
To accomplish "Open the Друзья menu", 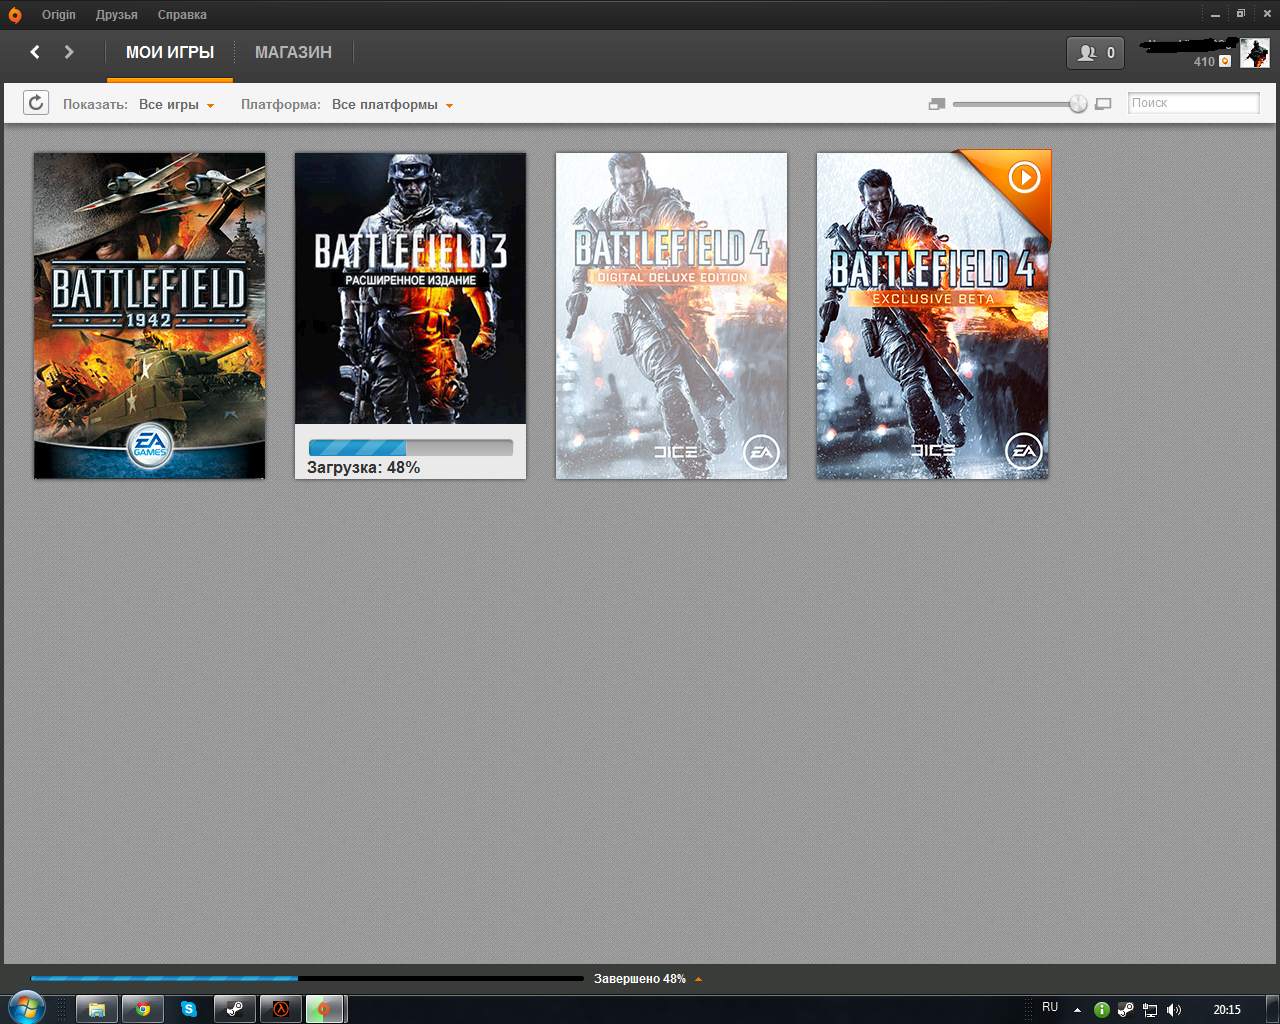I will pyautogui.click(x=117, y=15).
